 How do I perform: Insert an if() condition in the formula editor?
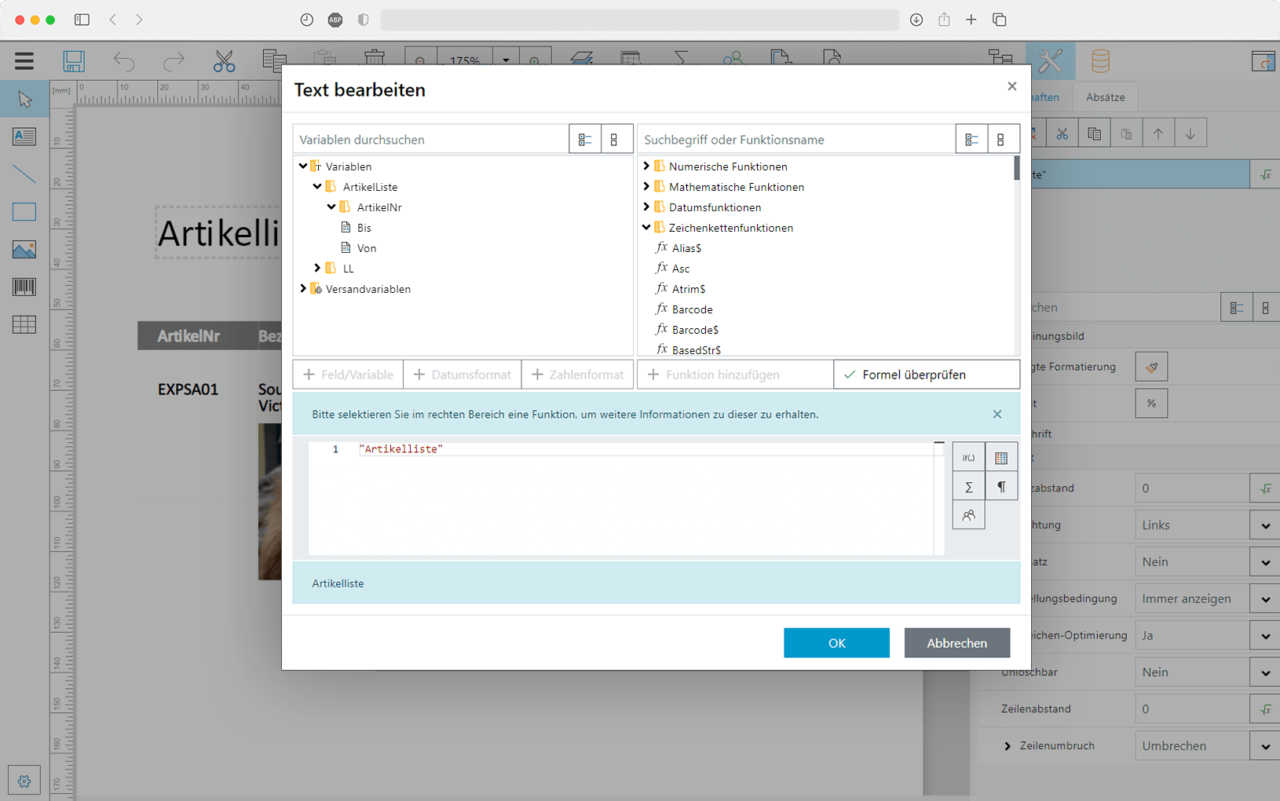coord(968,457)
